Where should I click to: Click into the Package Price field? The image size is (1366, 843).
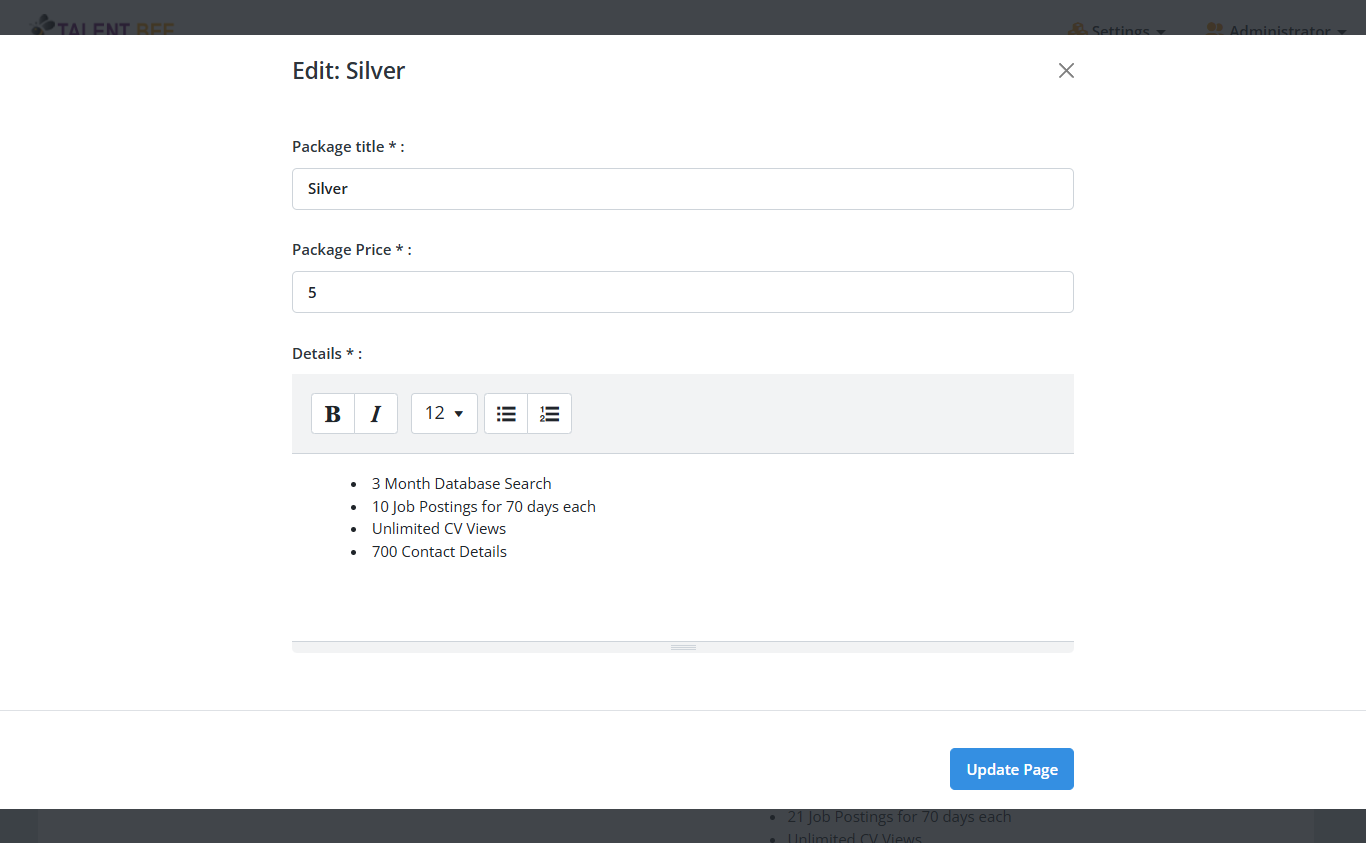(682, 292)
